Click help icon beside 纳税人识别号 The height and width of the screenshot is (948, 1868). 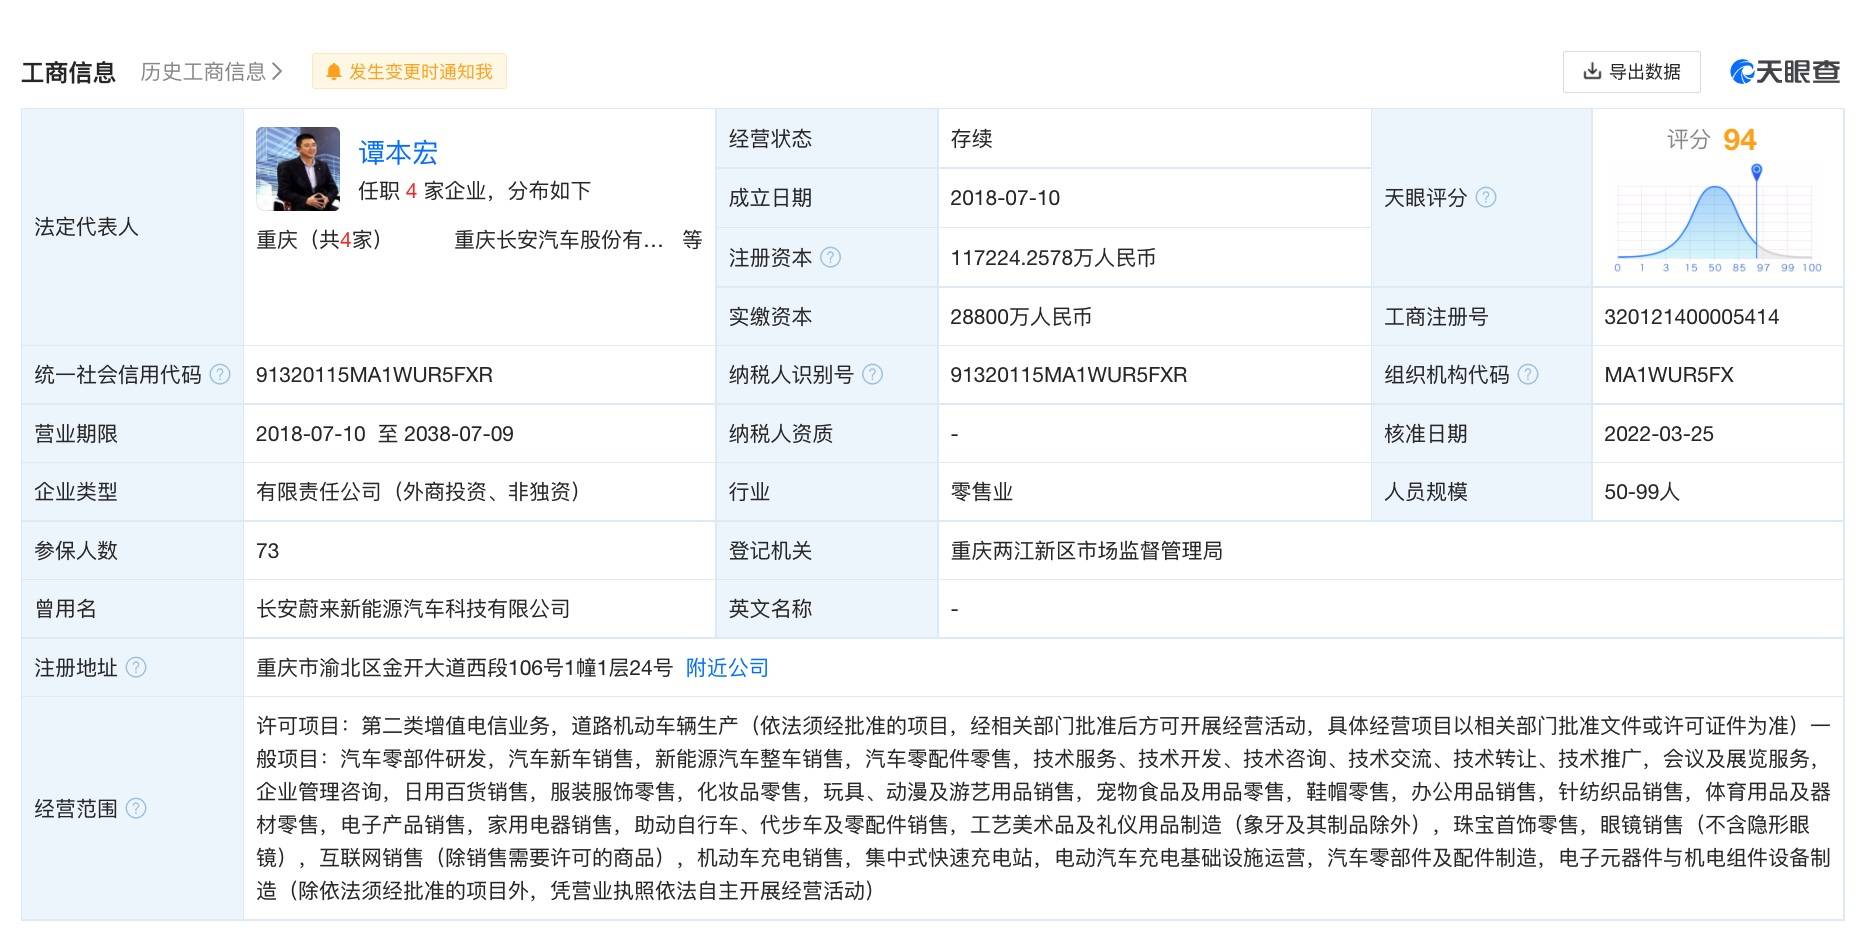(872, 374)
